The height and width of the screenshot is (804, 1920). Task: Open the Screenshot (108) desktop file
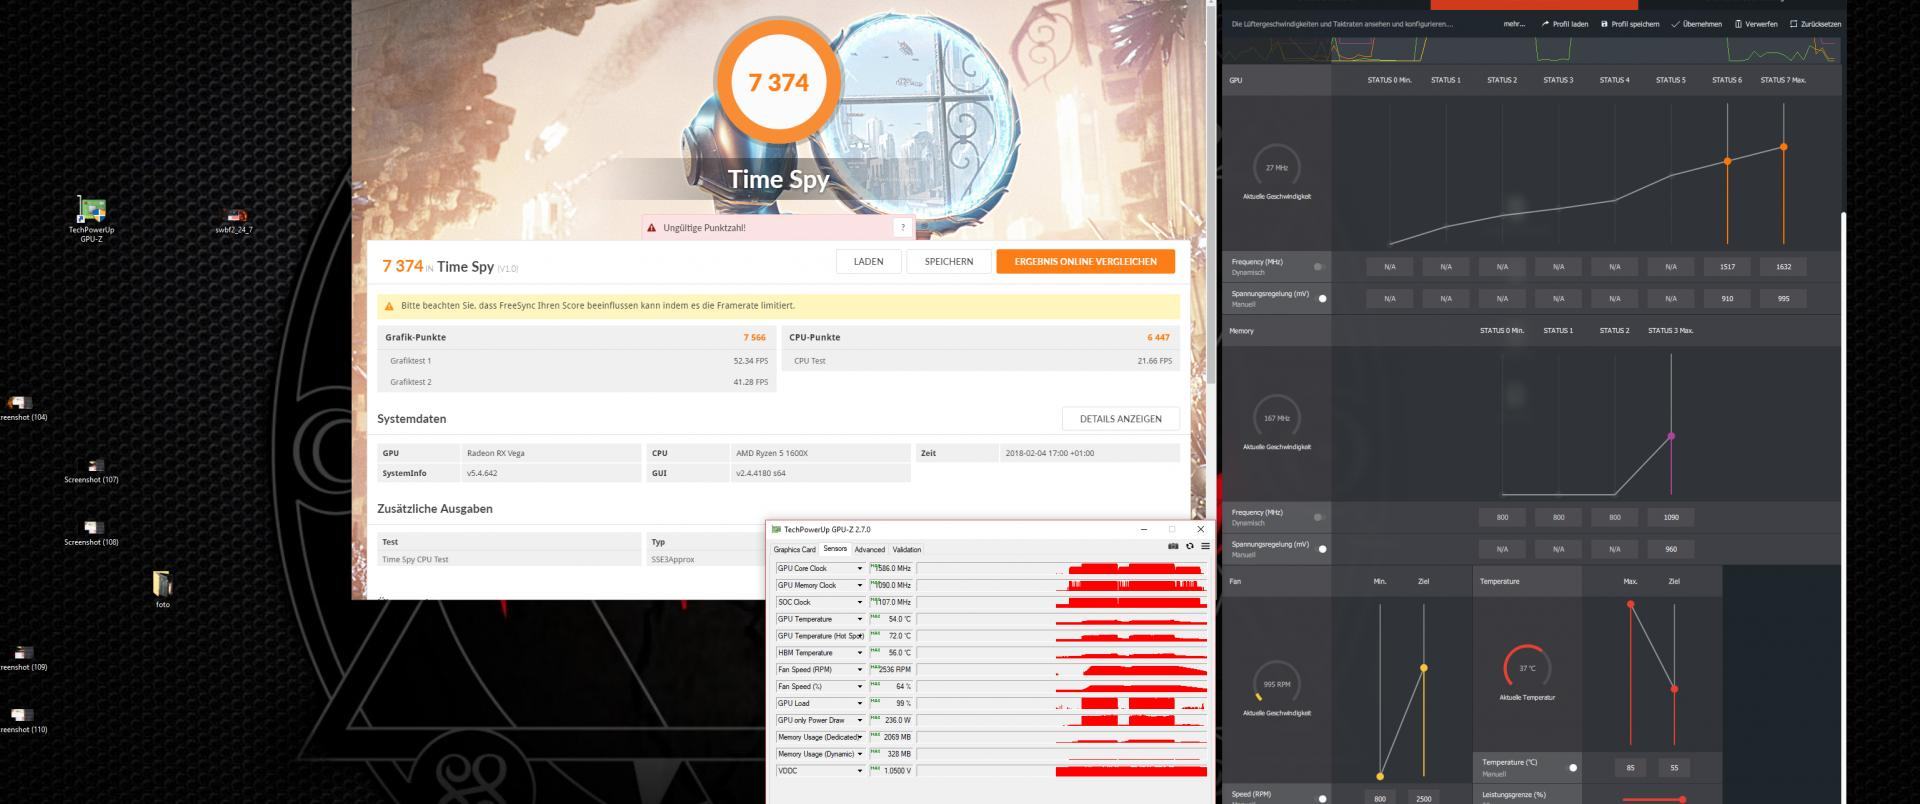(x=91, y=534)
